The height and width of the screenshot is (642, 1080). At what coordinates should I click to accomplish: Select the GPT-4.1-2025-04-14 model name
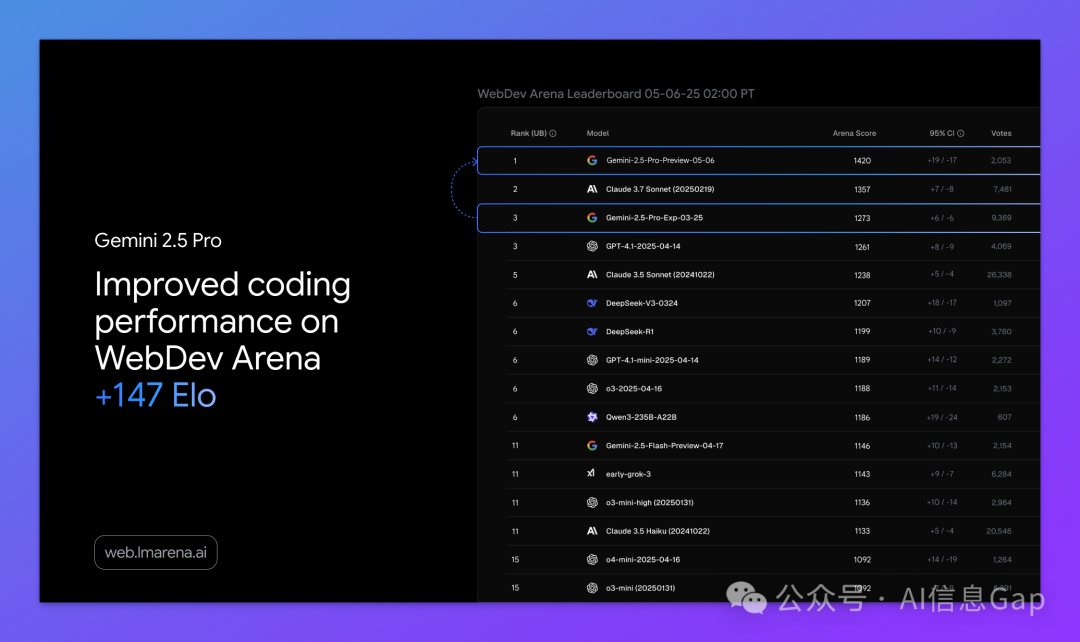(643, 246)
